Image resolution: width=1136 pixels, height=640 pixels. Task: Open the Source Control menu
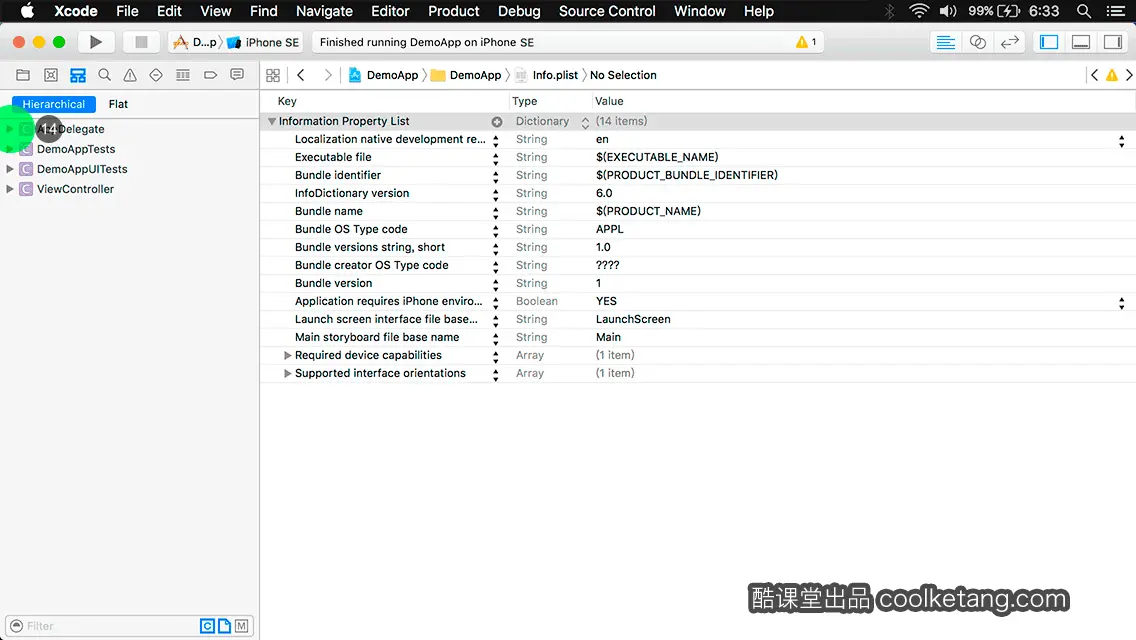click(x=607, y=11)
